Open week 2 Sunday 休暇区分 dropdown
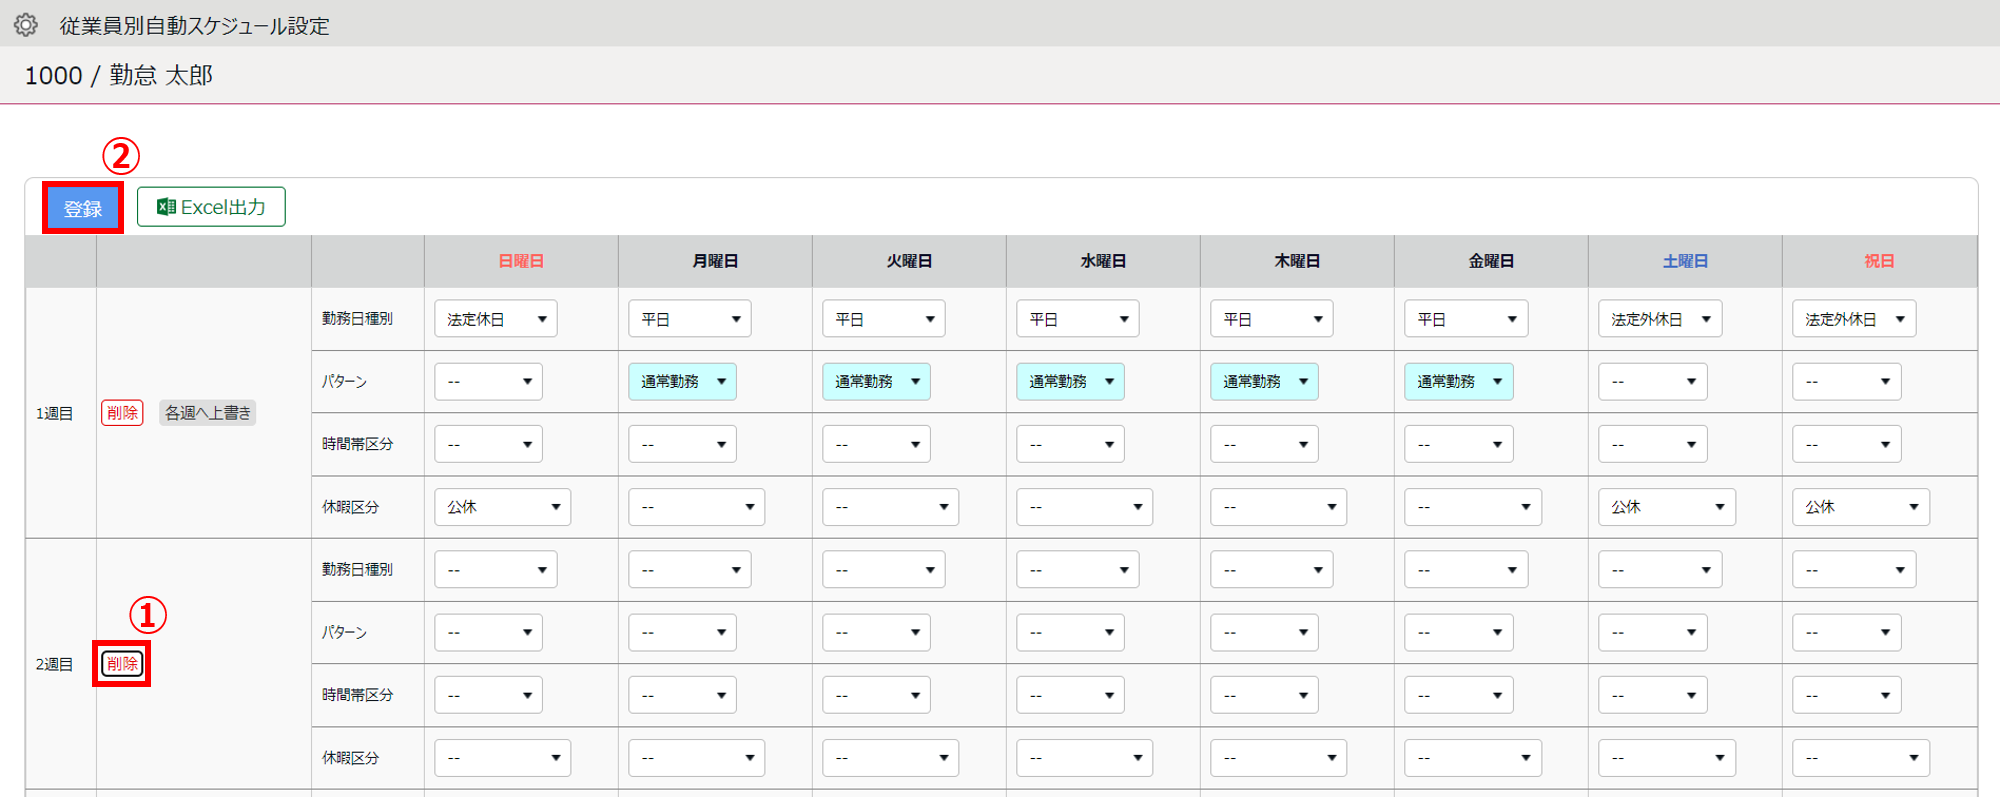The image size is (2000, 797). click(502, 758)
